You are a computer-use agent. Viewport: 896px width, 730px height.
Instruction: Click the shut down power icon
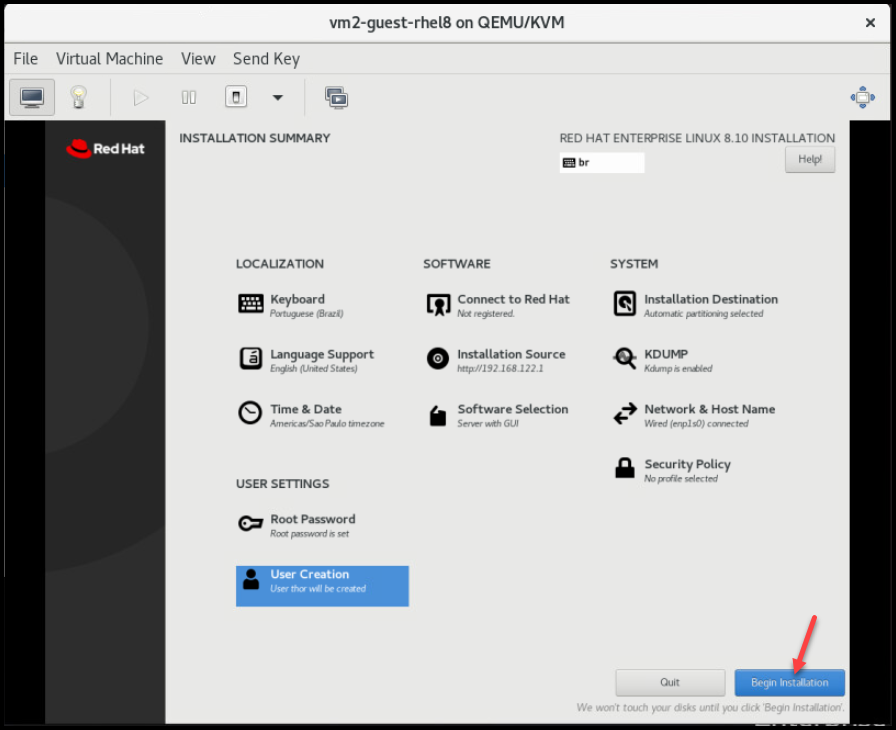click(235, 97)
